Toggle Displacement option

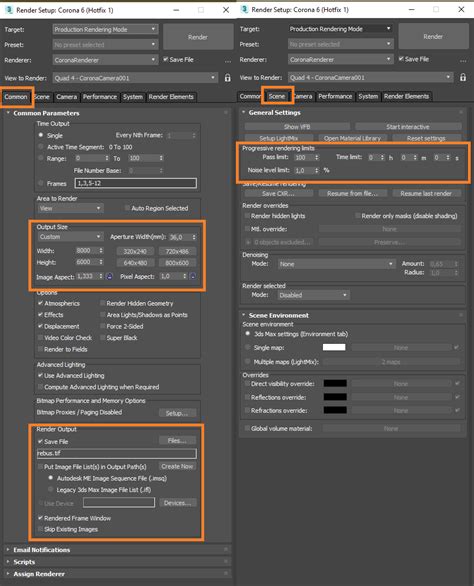coord(40,326)
